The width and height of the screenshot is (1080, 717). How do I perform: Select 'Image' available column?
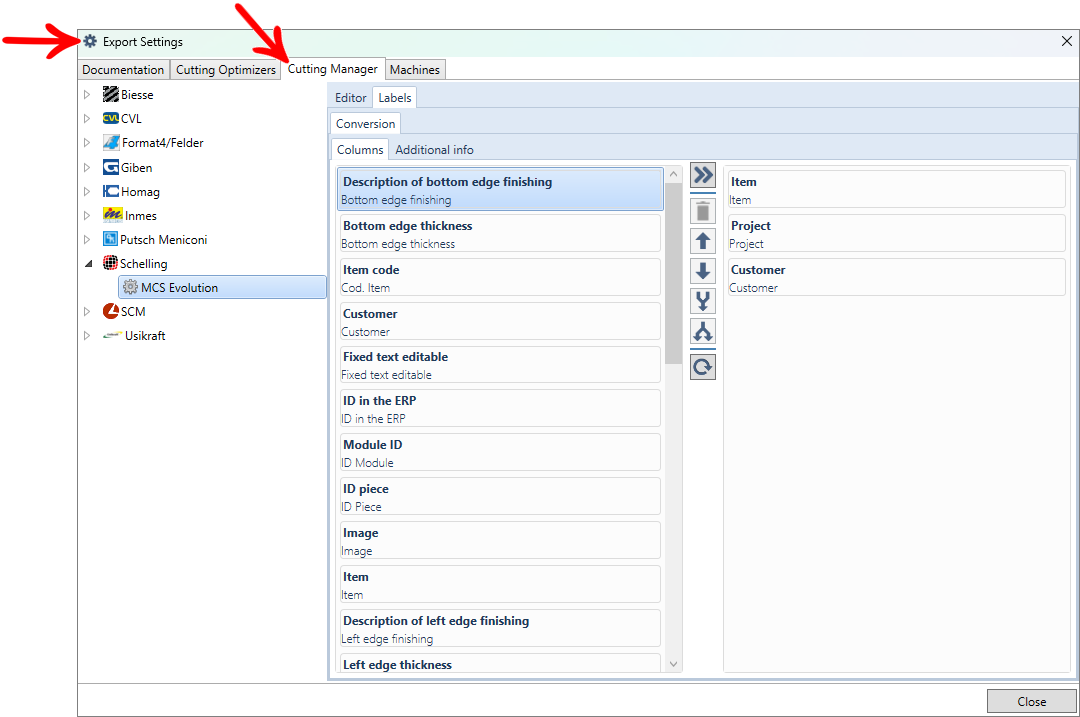(501, 541)
